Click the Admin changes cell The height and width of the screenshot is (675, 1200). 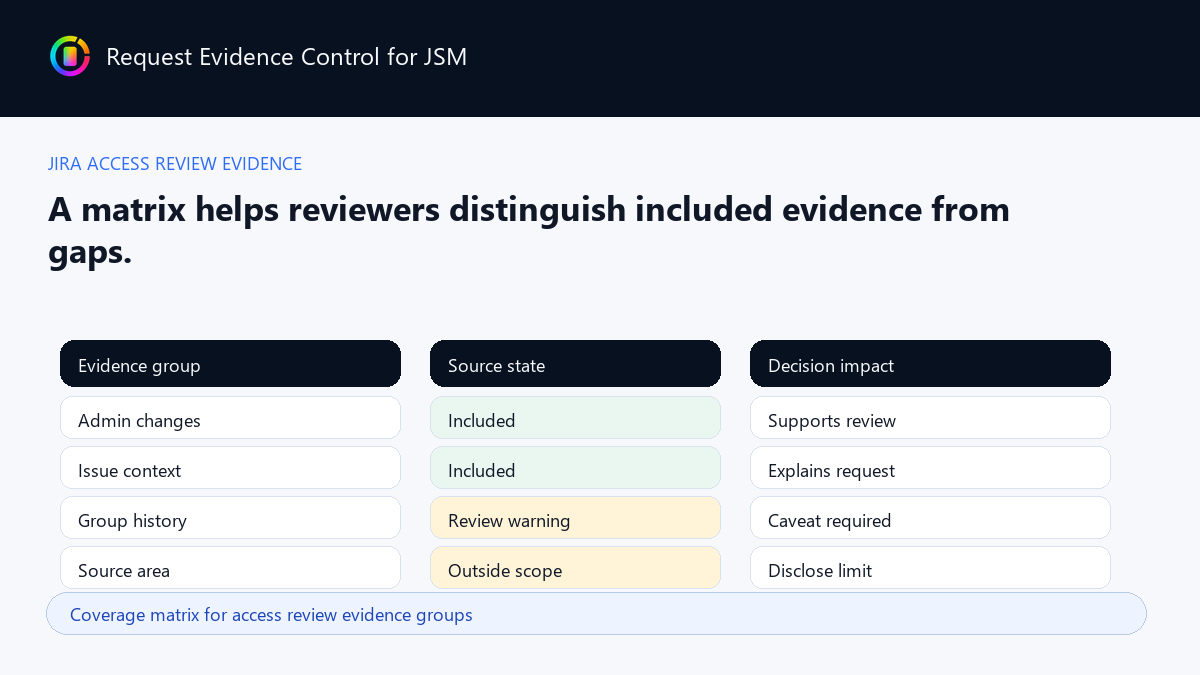pyautogui.click(x=230, y=418)
